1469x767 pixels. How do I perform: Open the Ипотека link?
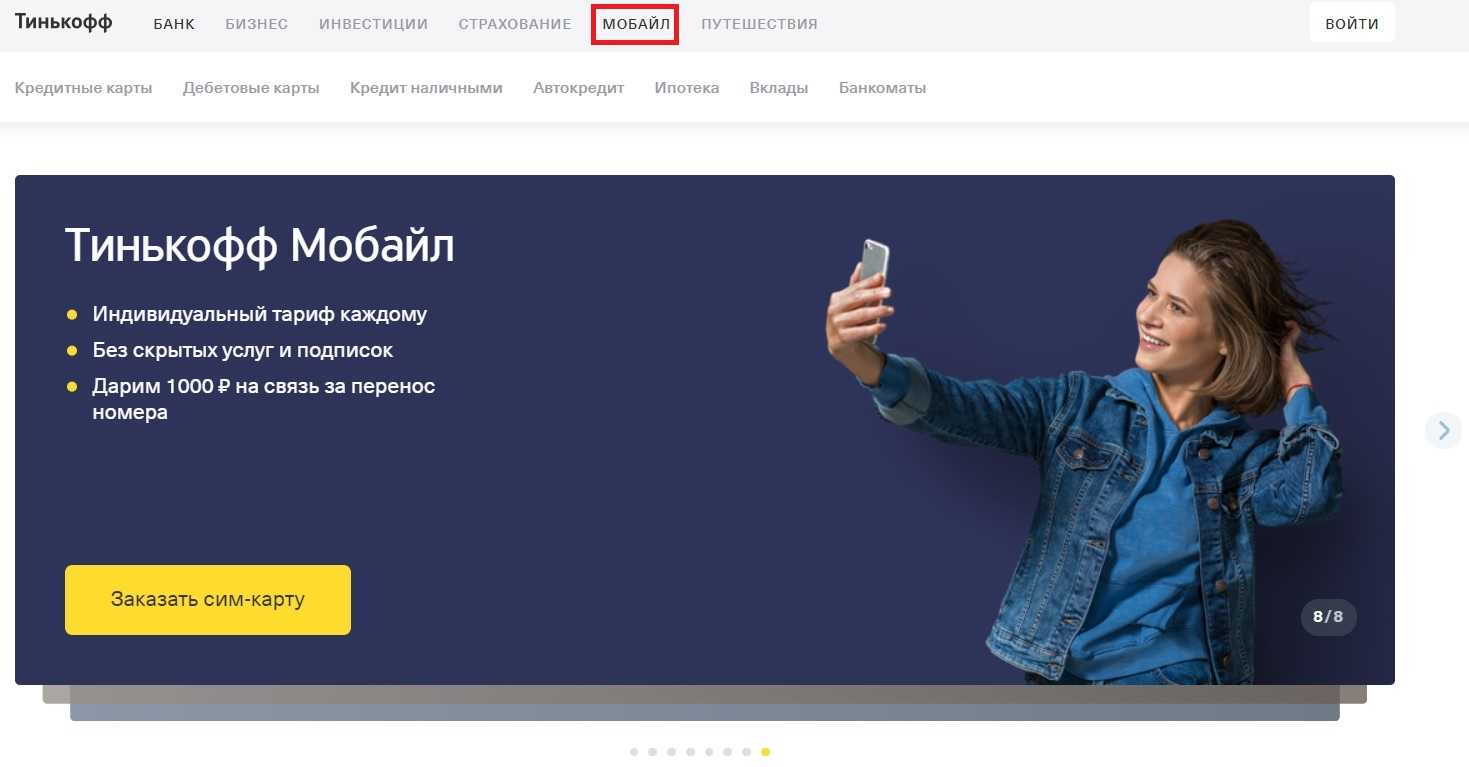pyautogui.click(x=687, y=88)
